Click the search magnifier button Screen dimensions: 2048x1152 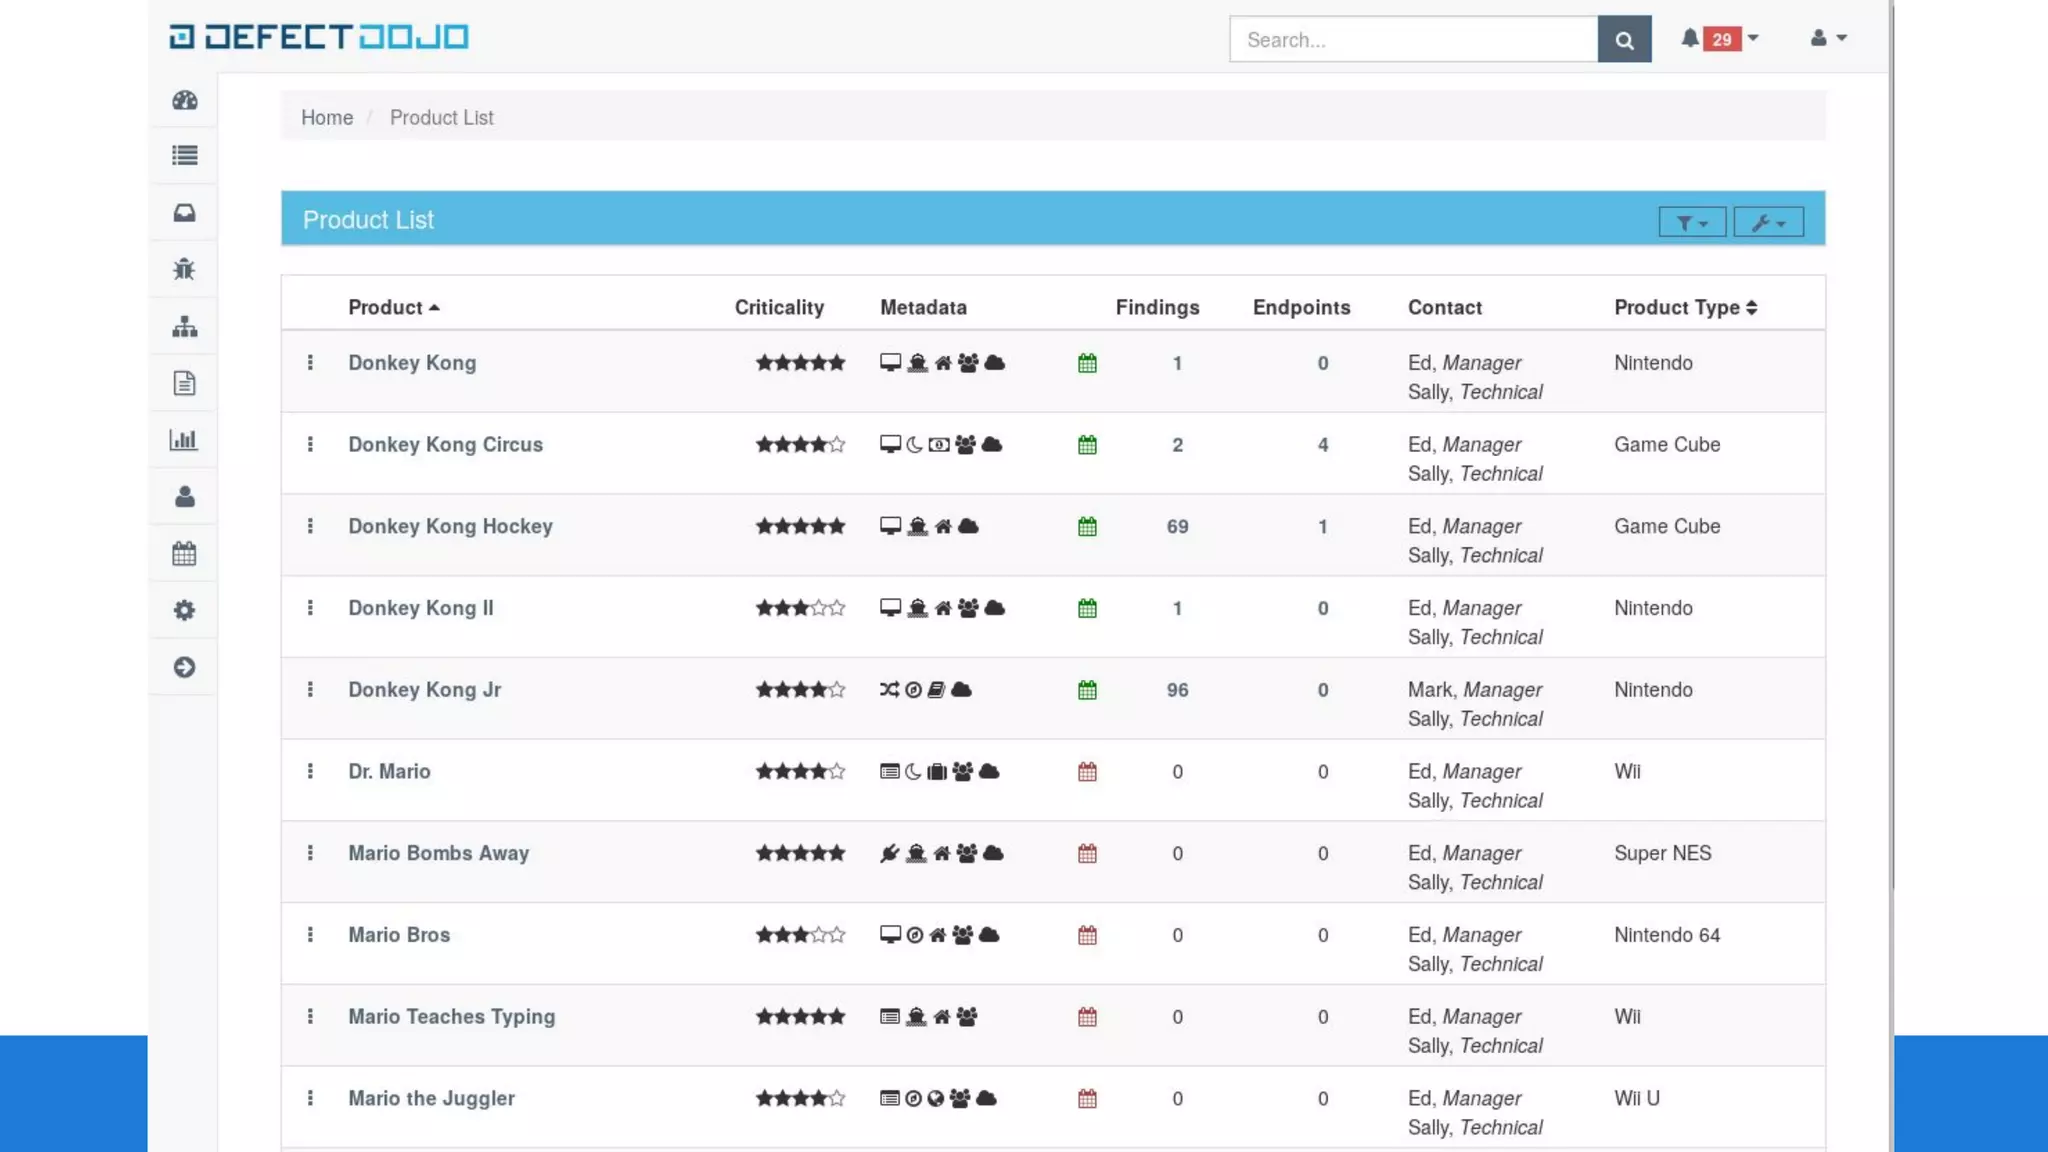1624,40
